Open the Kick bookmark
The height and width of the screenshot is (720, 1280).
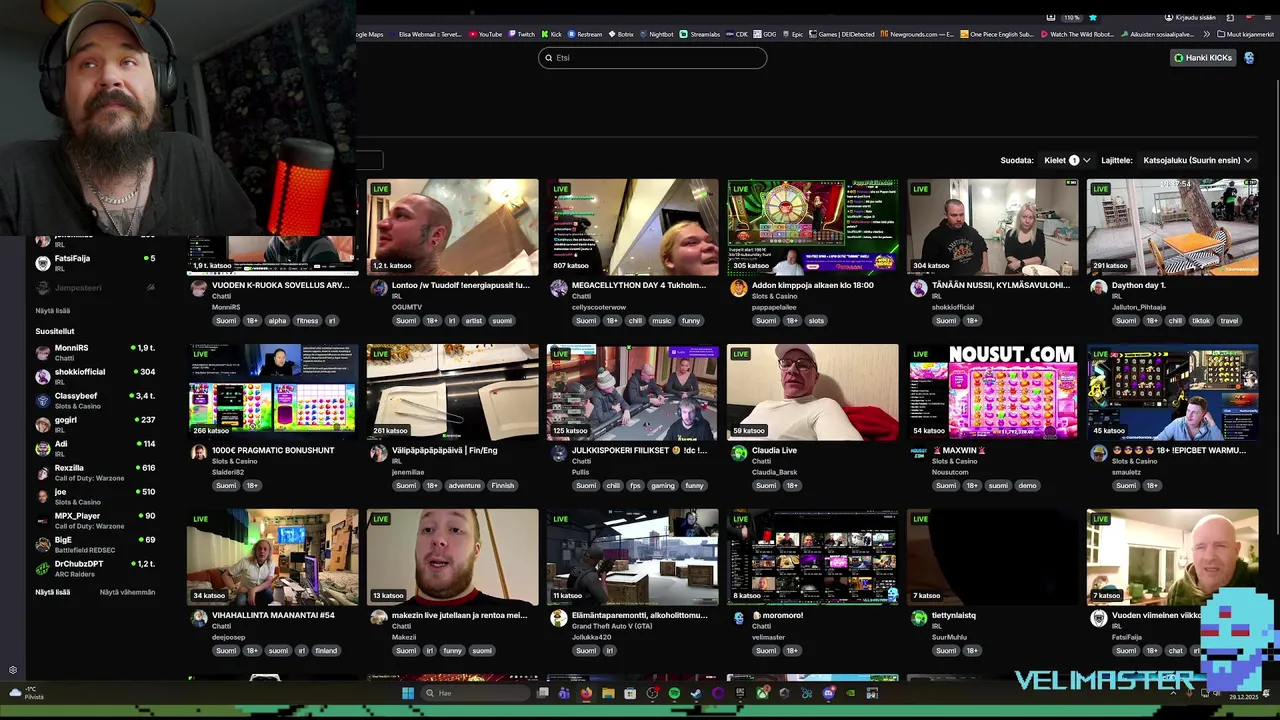point(550,34)
